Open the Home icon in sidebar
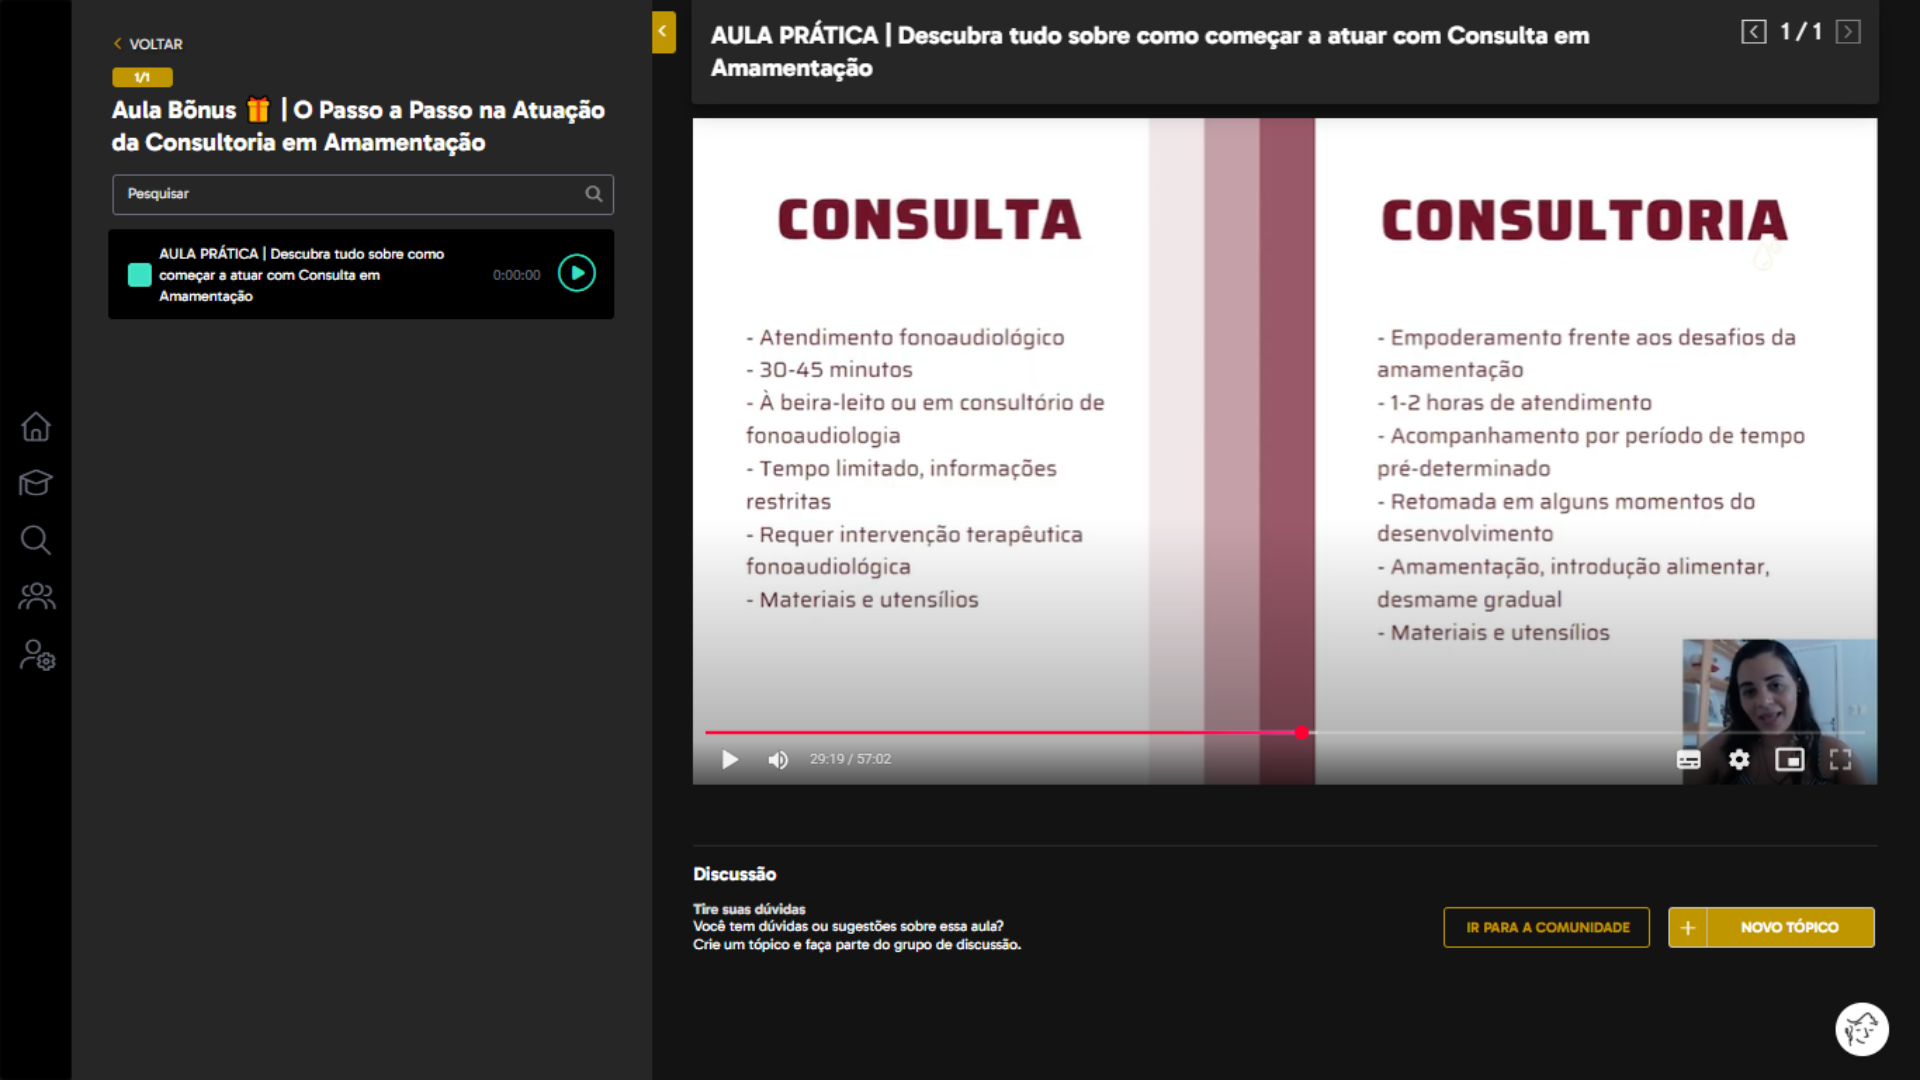Image resolution: width=1920 pixels, height=1080 pixels. [36, 427]
